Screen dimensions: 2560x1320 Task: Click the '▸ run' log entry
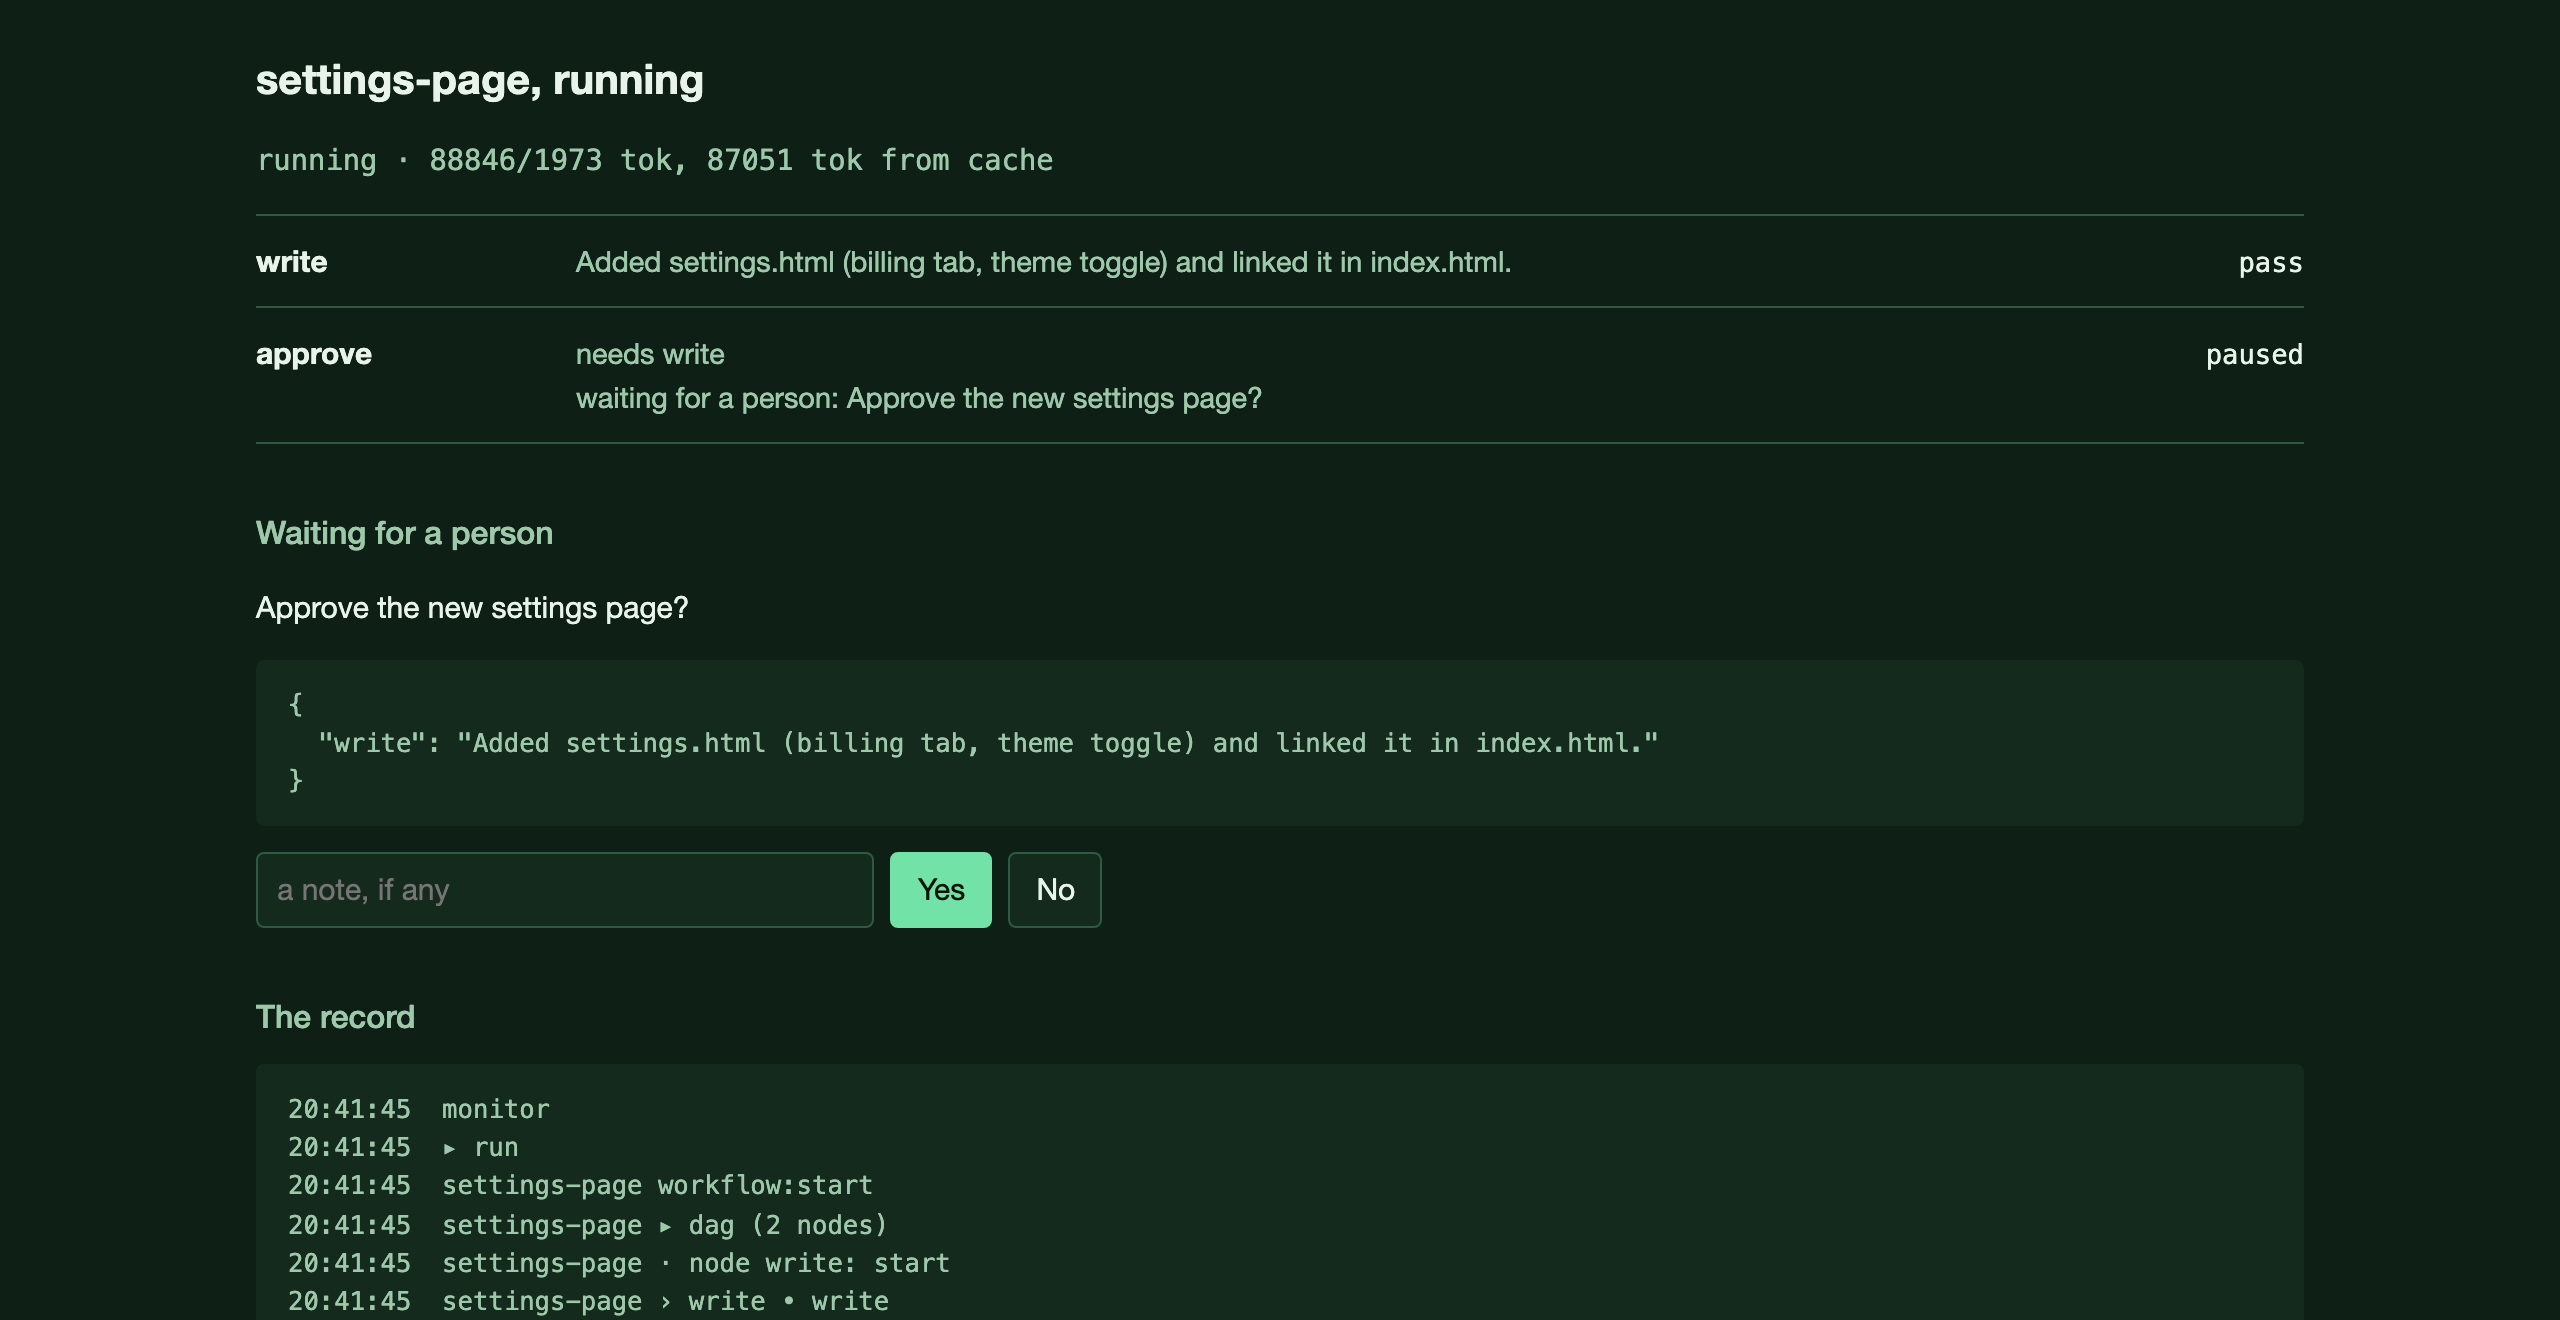click(403, 1147)
